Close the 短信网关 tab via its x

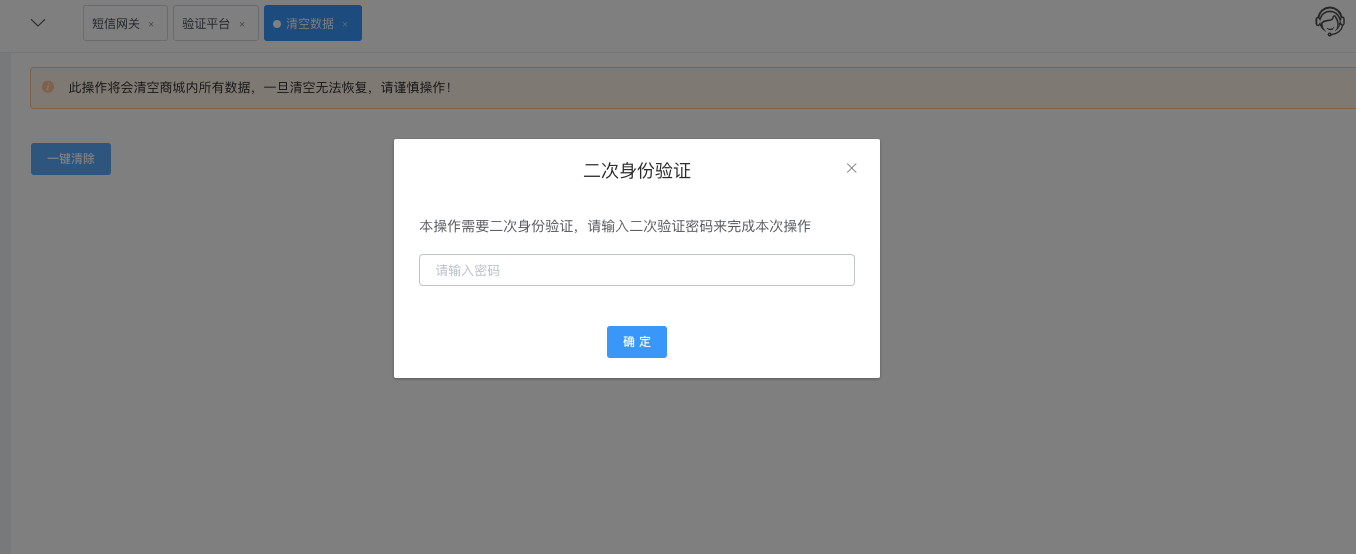(151, 24)
